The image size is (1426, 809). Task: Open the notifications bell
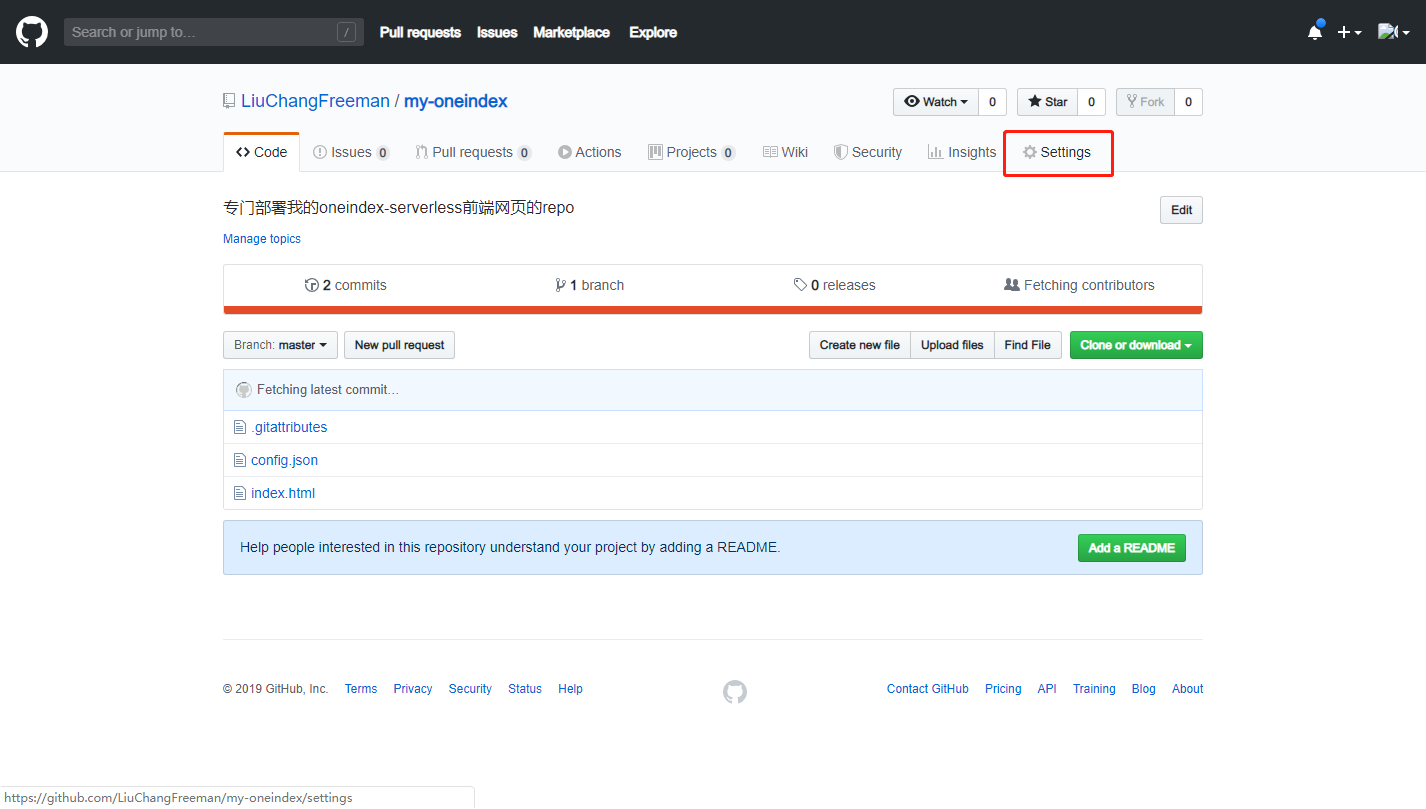point(1315,32)
